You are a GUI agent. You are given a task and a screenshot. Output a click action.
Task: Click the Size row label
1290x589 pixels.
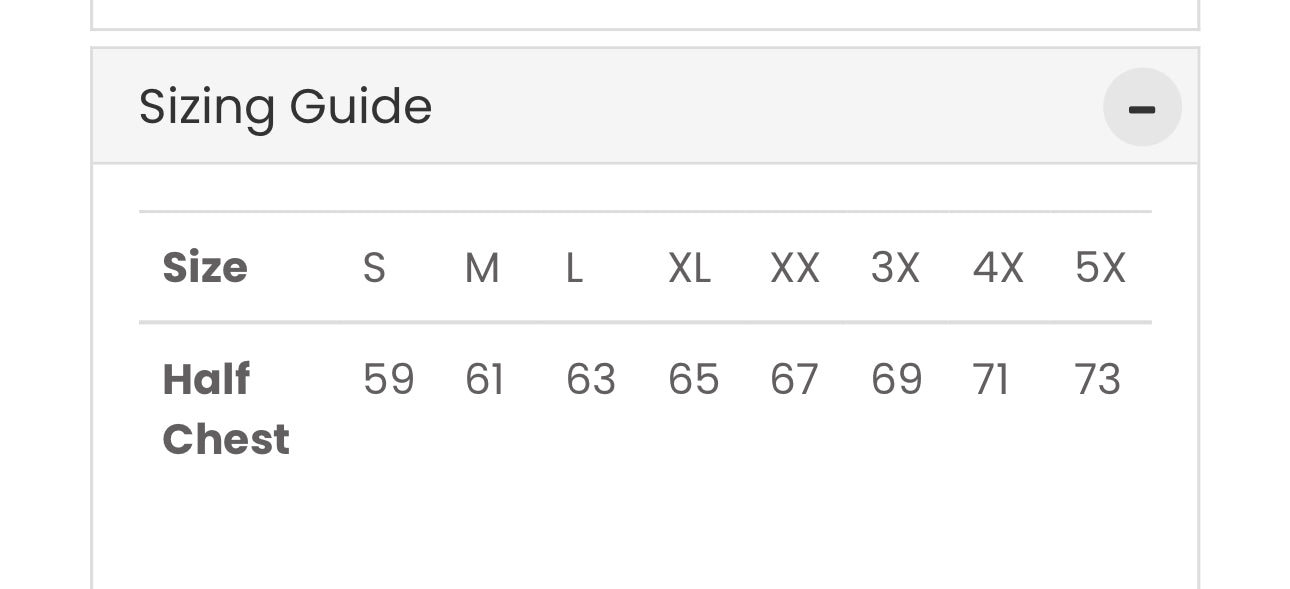(x=205, y=268)
